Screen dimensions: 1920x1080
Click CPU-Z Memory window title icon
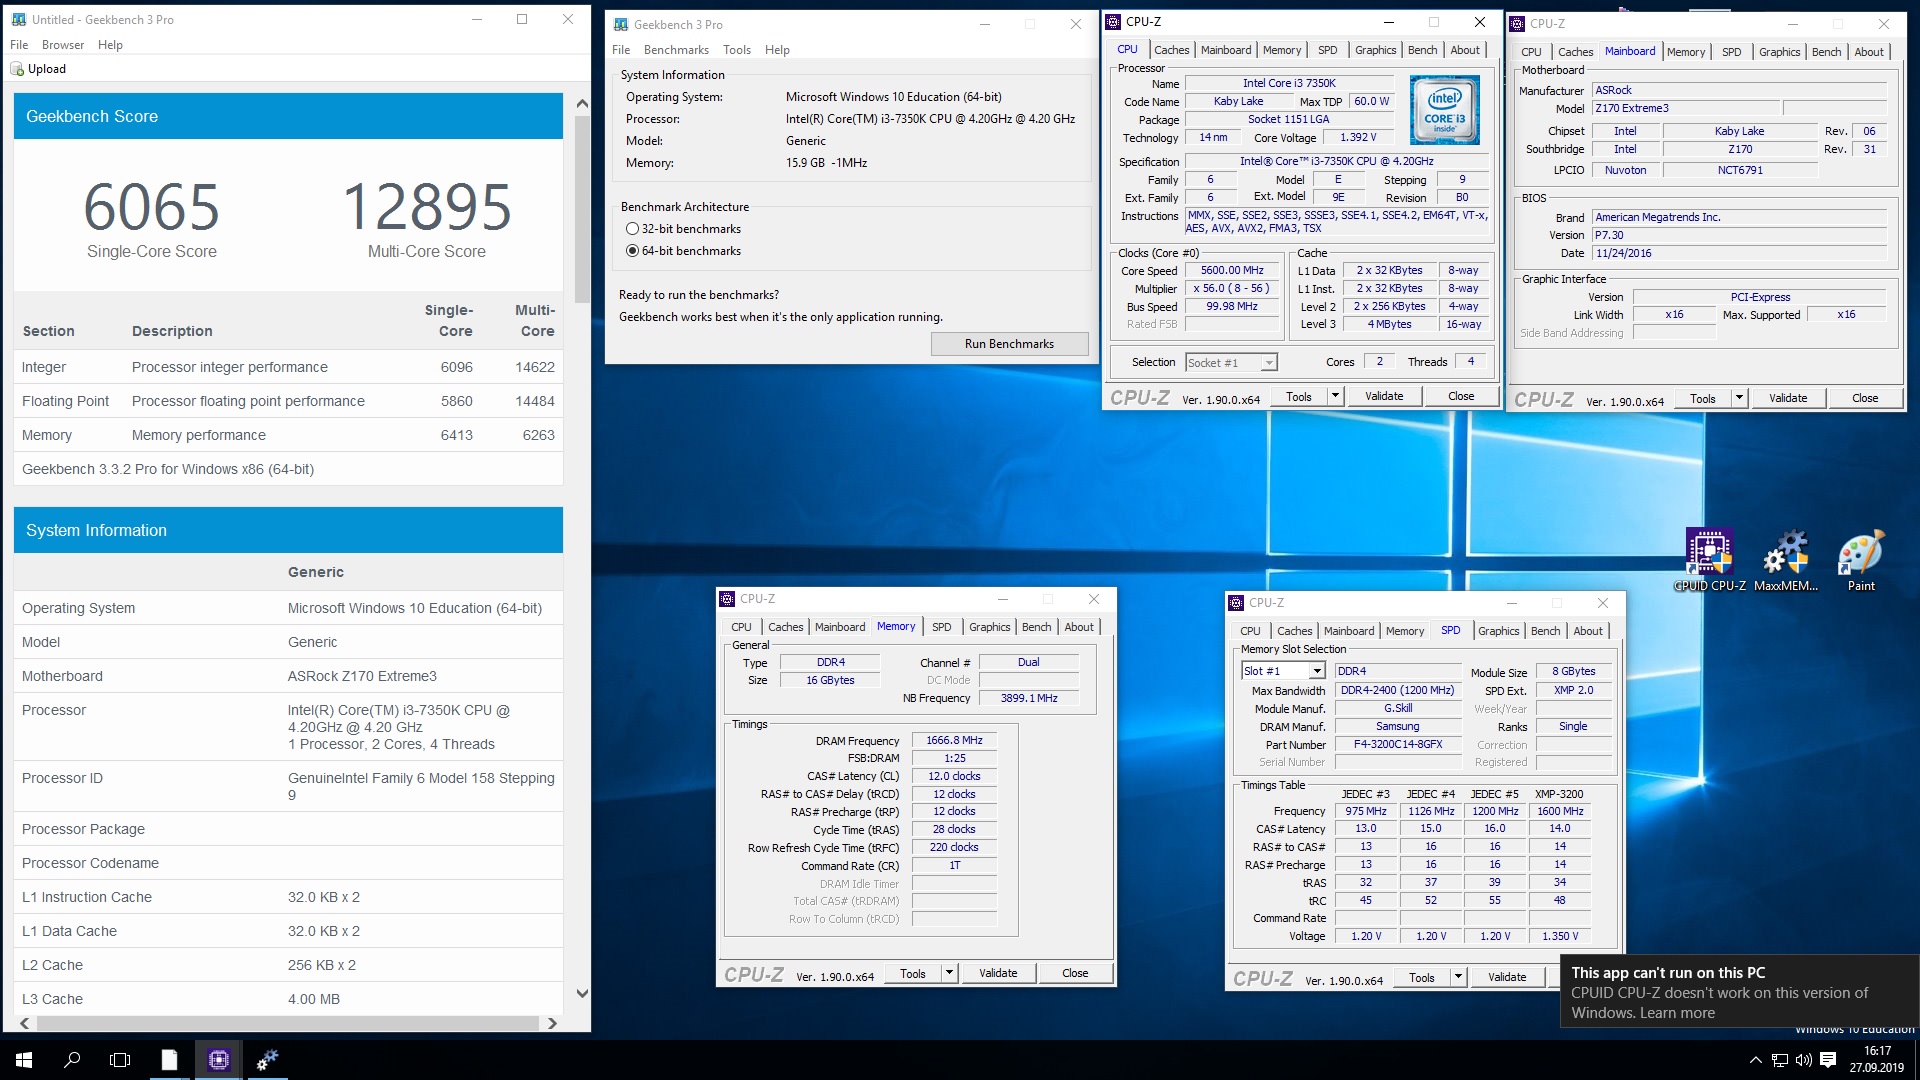click(727, 599)
